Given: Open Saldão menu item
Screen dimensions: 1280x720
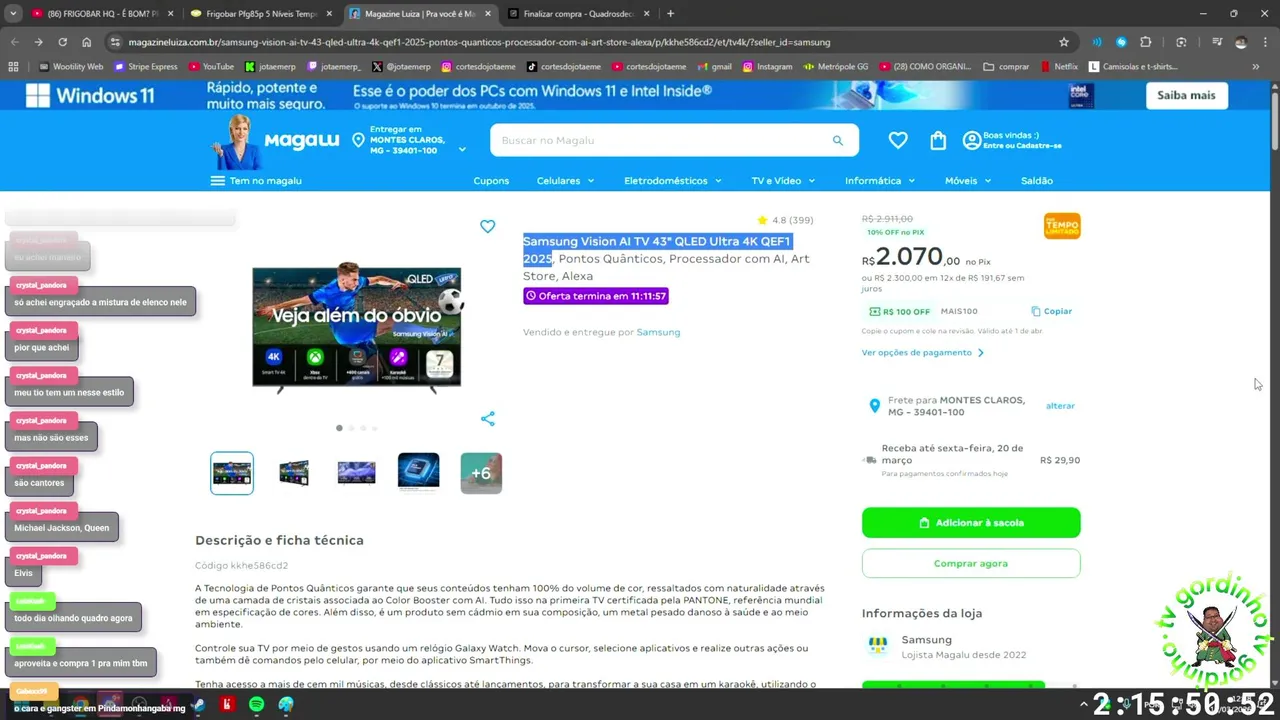Looking at the screenshot, I should coord(1037,181).
